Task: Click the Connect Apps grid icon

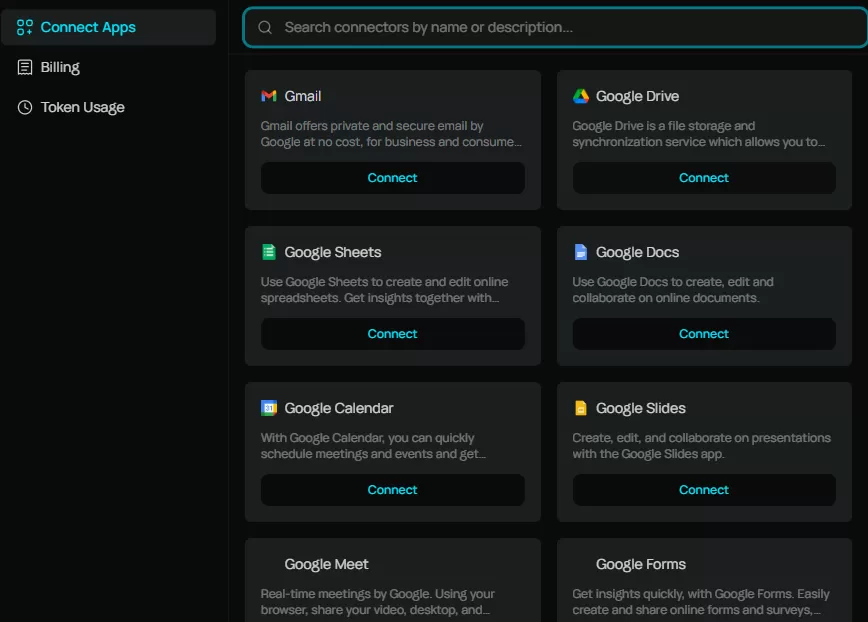Action: [25, 28]
